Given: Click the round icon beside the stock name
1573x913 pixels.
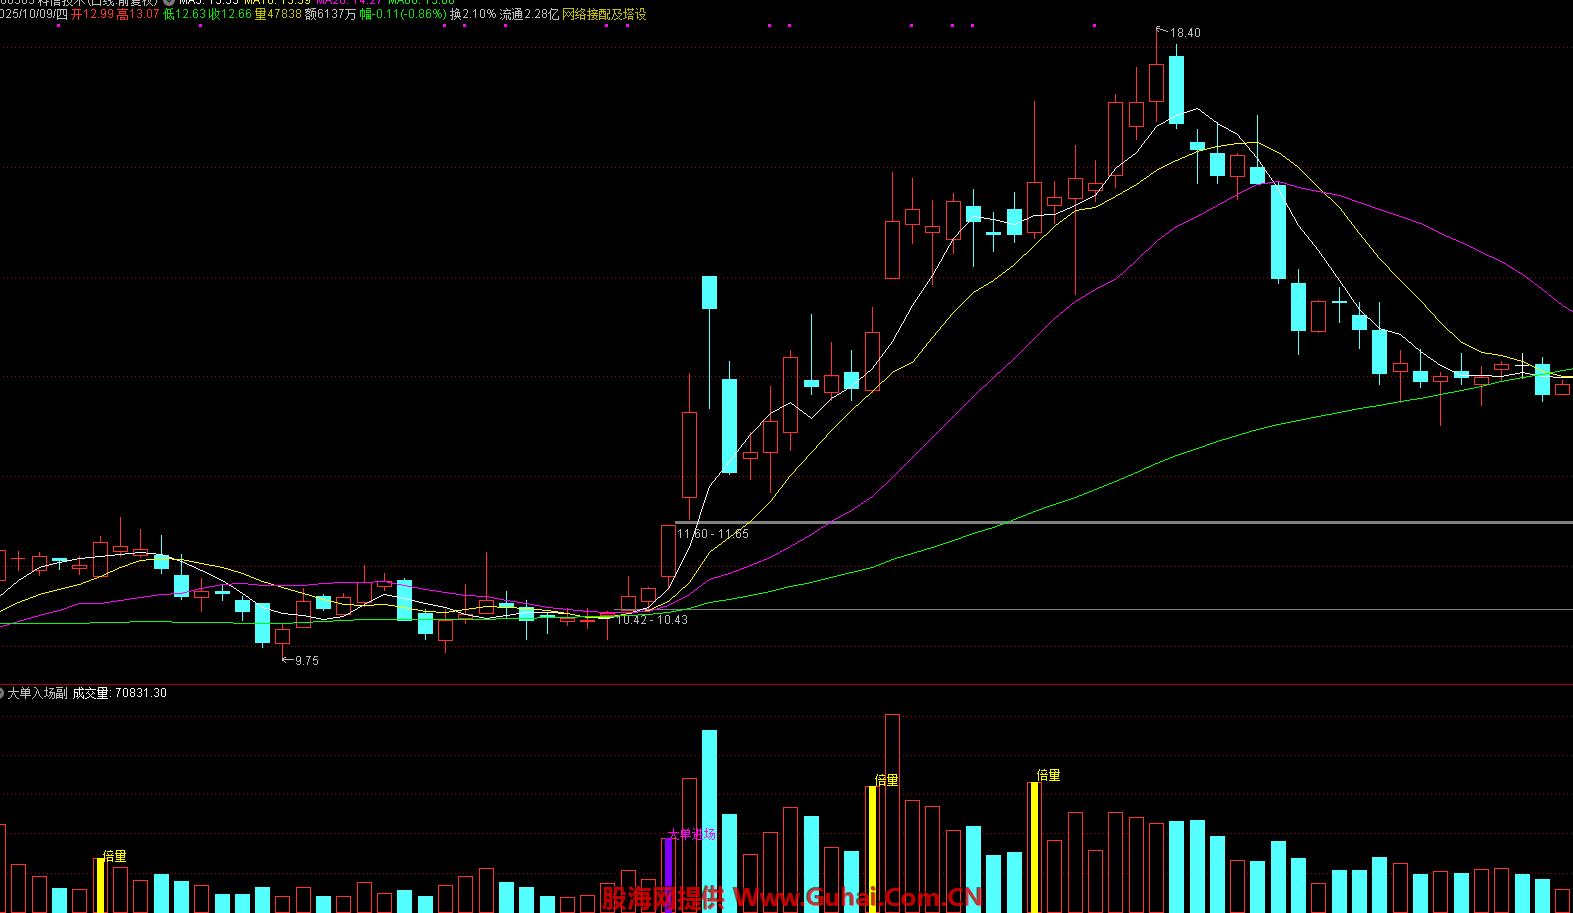Looking at the screenshot, I should click(x=168, y=2).
